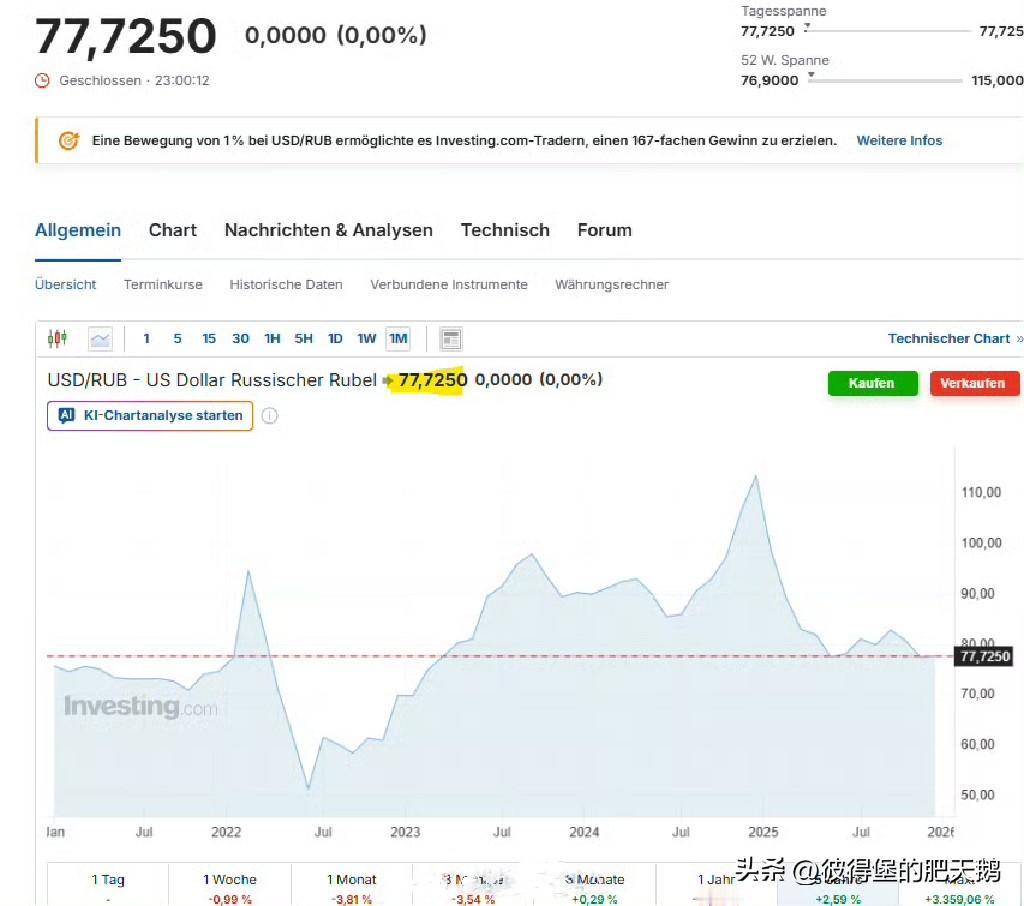Open the Terminkurse sub-tab
This screenshot has height=906, width=1024.
click(x=163, y=284)
